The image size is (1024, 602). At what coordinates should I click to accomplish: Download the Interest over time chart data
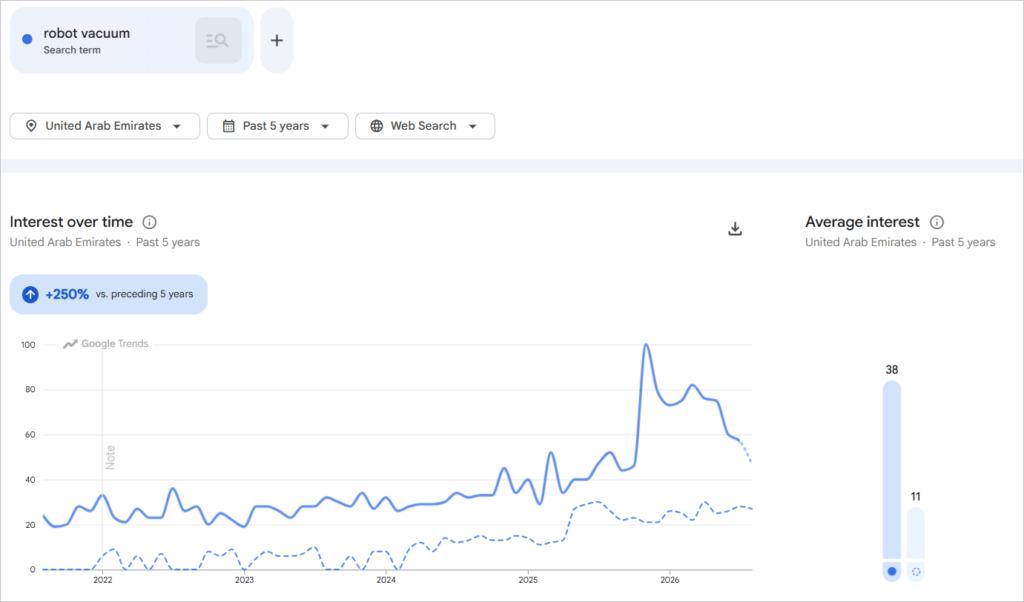click(x=735, y=229)
